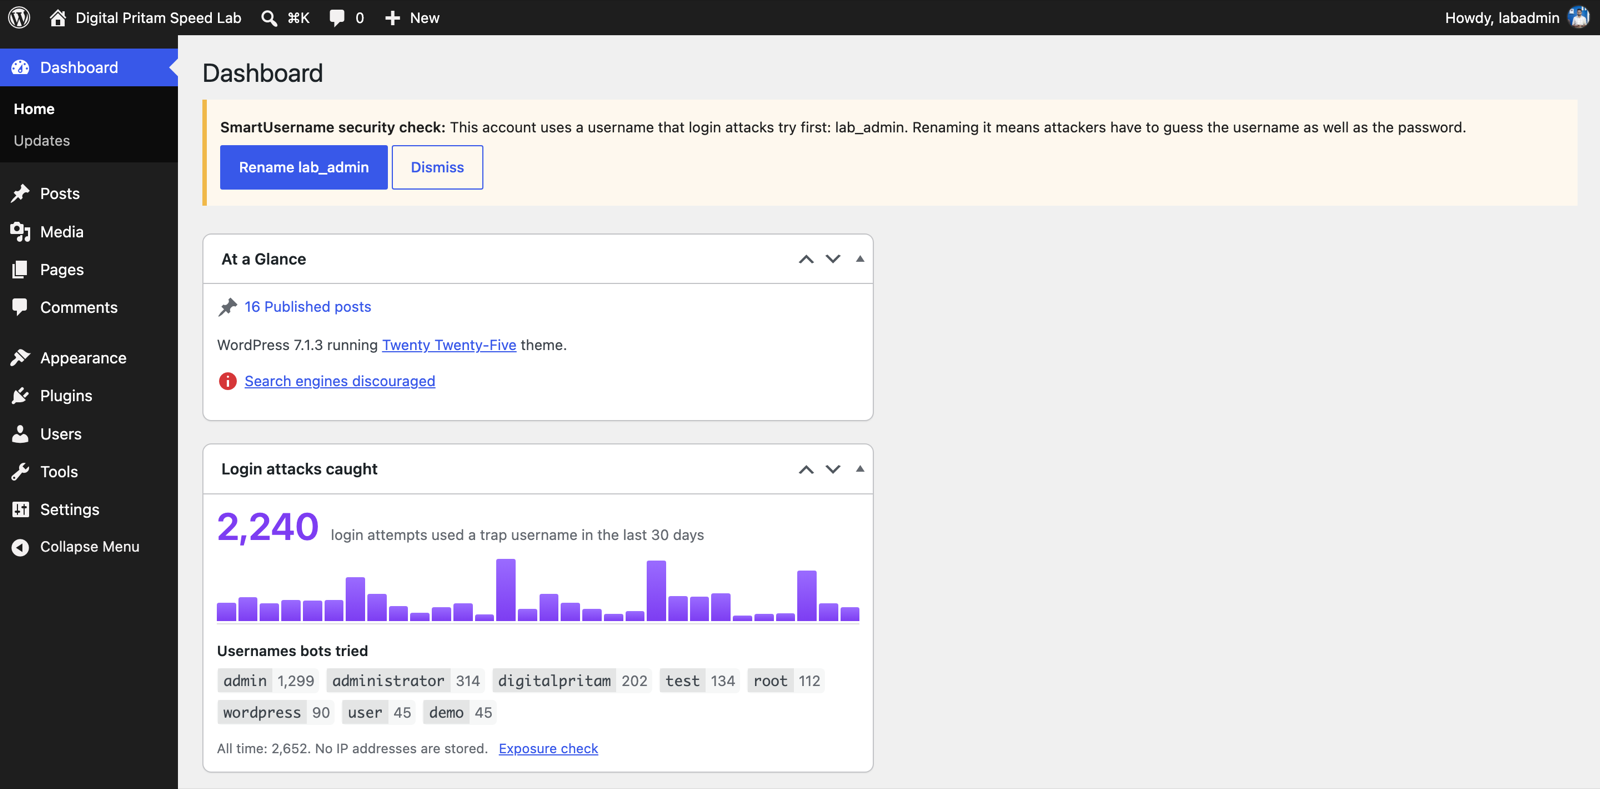Image resolution: width=1600 pixels, height=789 pixels.
Task: Click the Comments bubble icon in the sidebar
Action: click(20, 307)
